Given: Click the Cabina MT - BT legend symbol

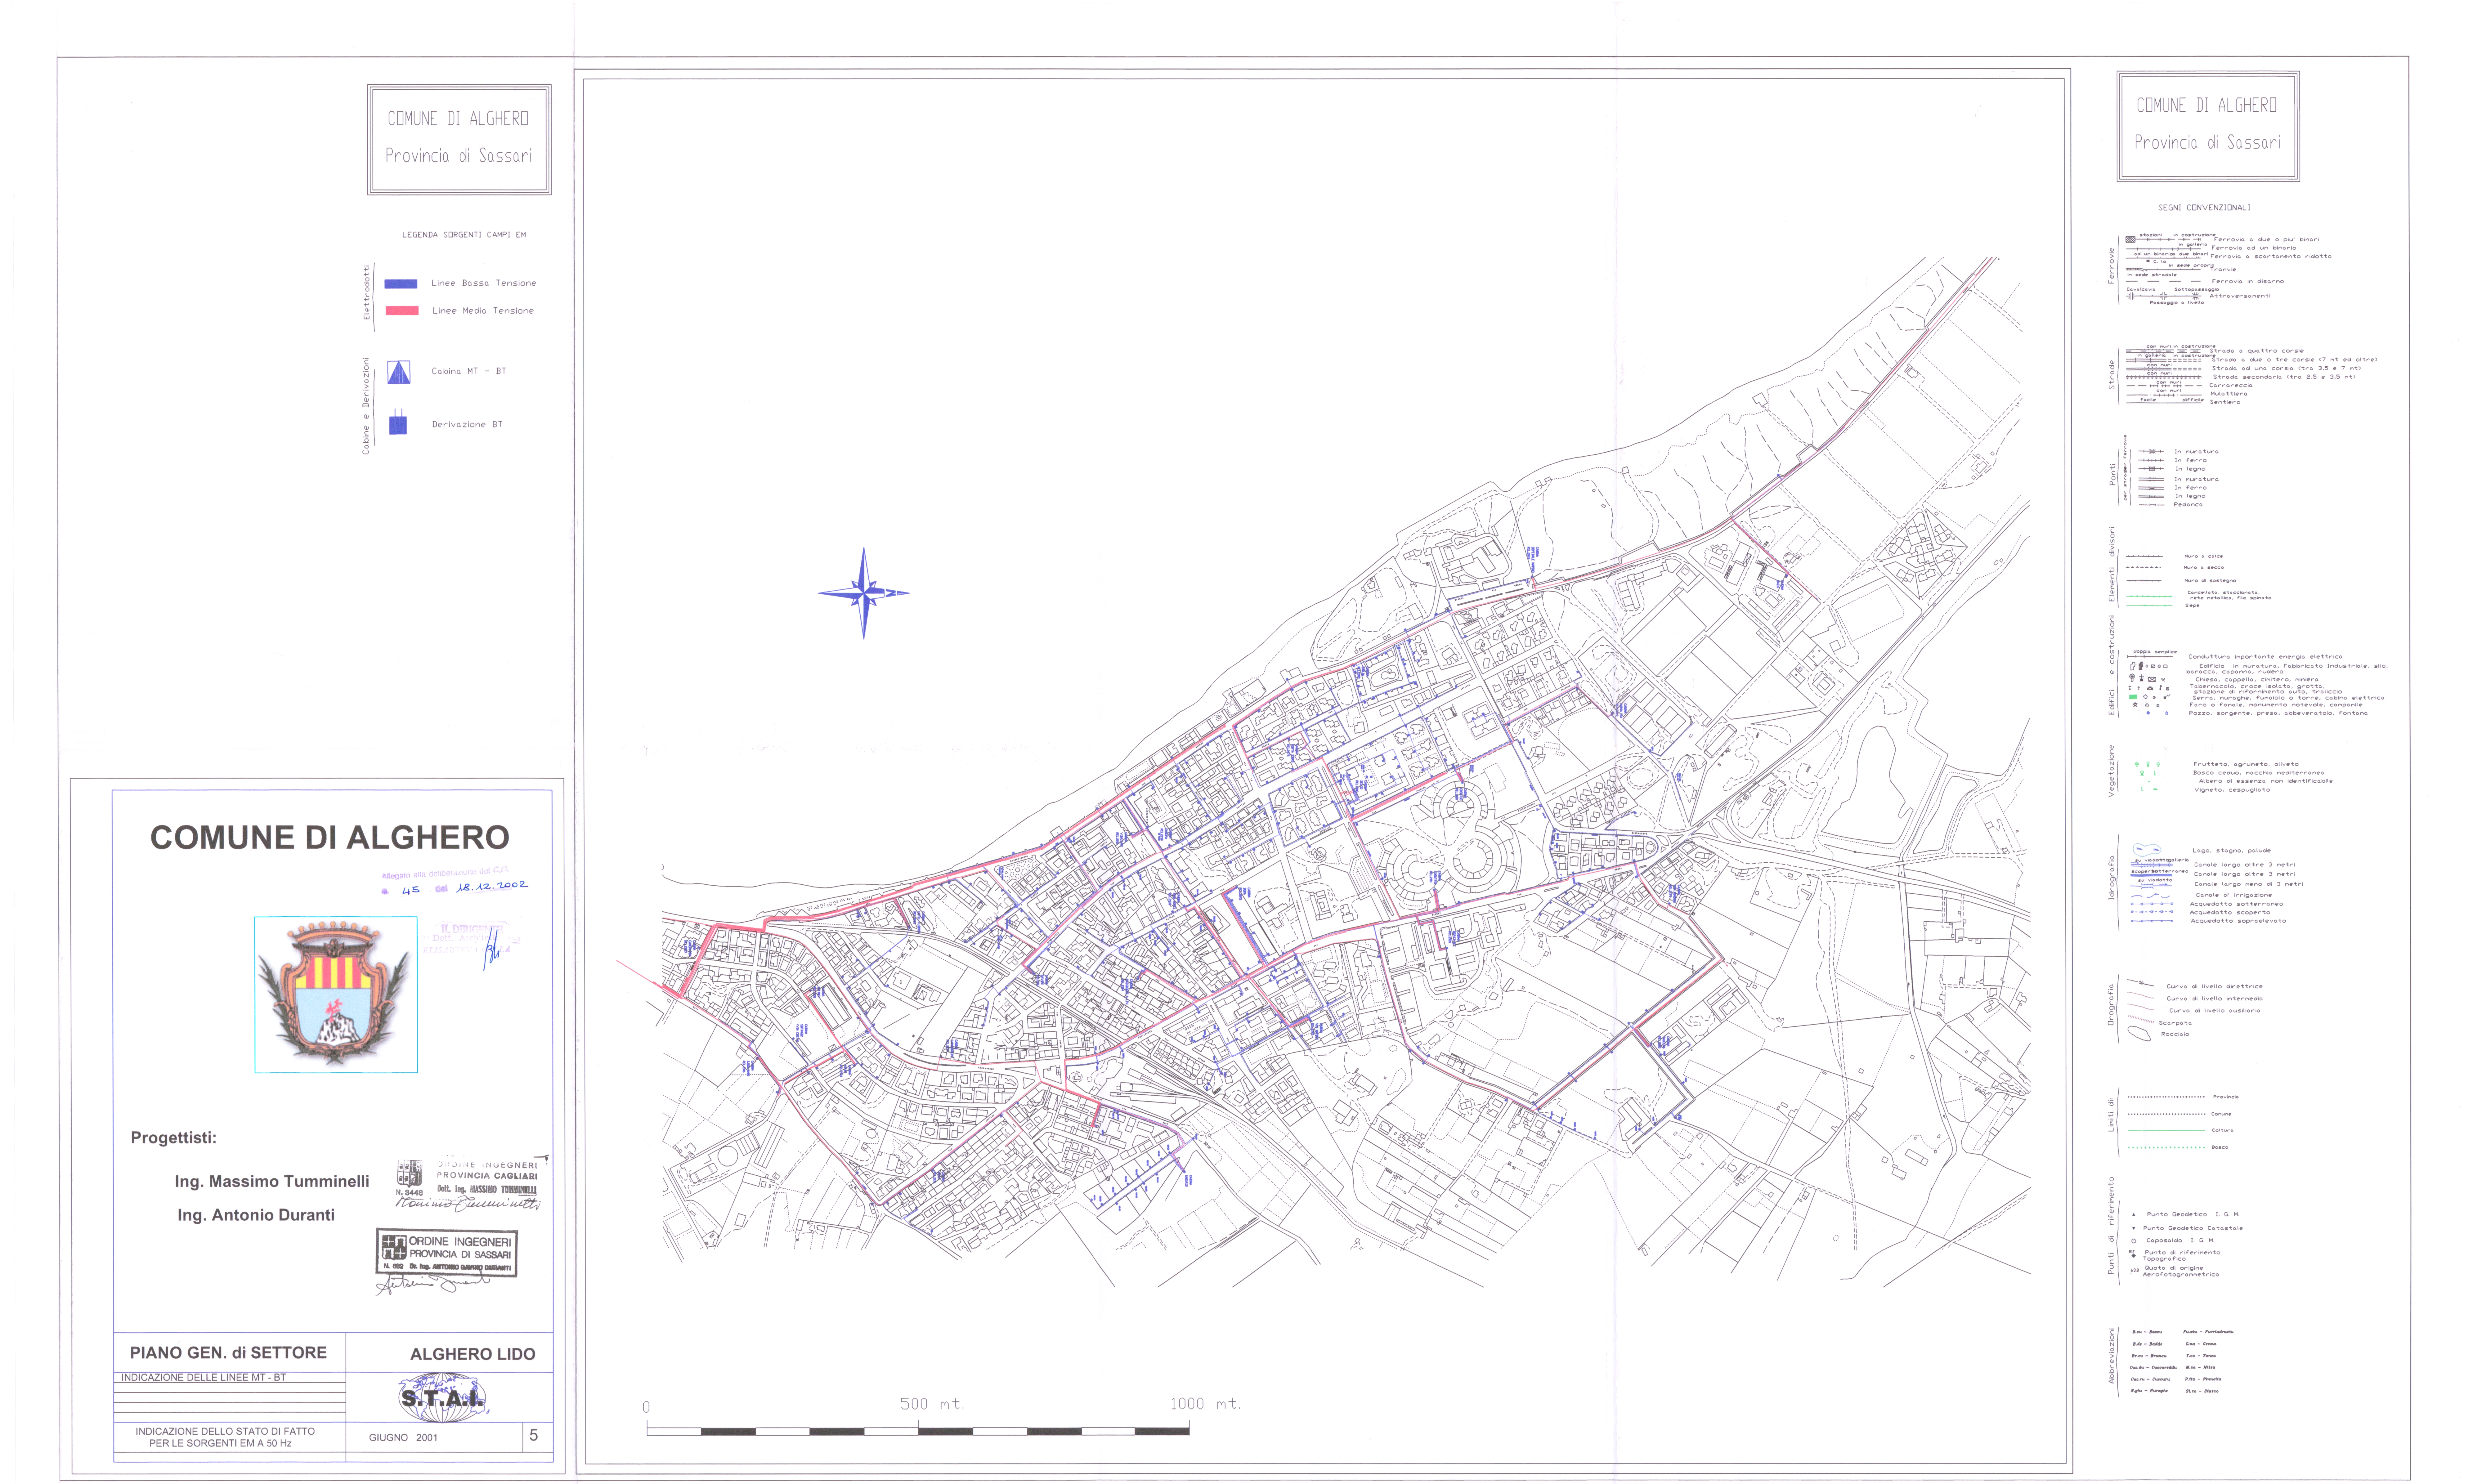Looking at the screenshot, I should point(399,372).
